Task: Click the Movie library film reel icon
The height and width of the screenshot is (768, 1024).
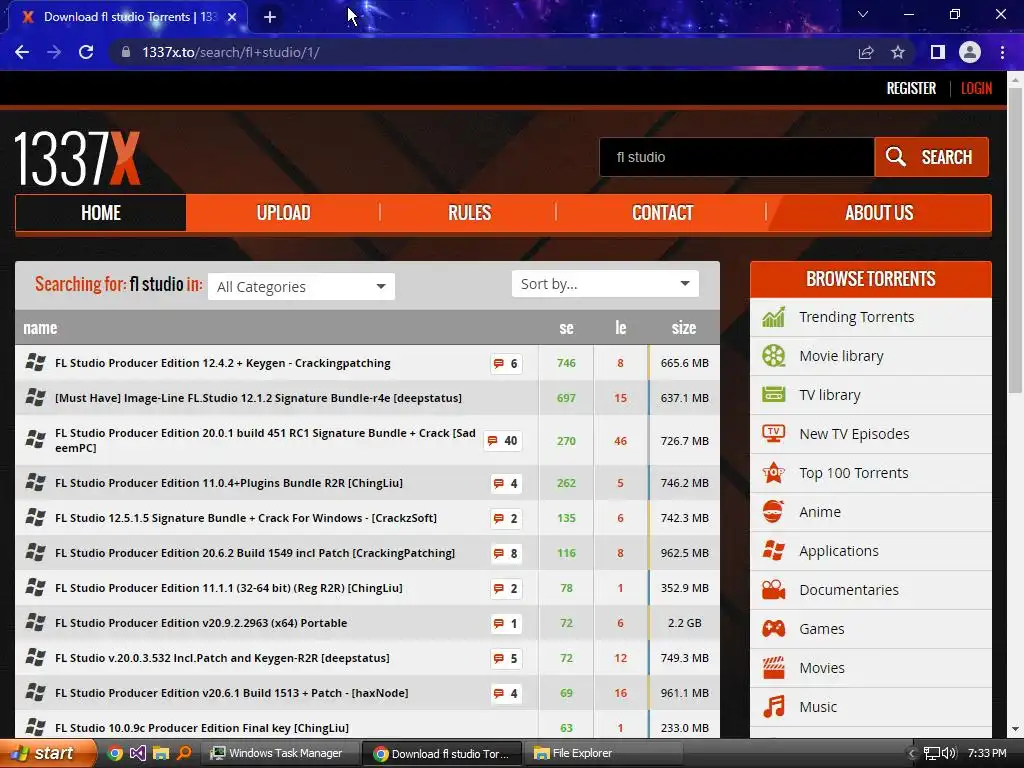Action: [773, 356]
